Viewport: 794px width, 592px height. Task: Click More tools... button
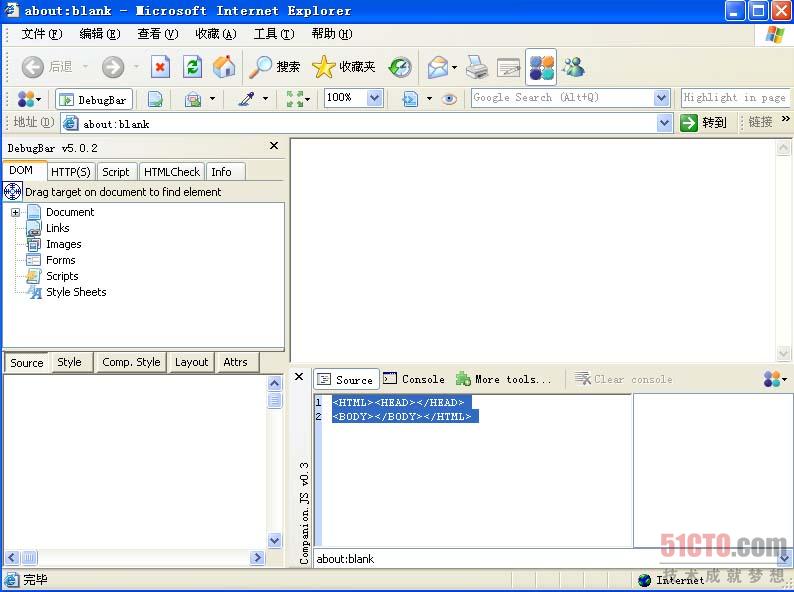tap(503, 379)
